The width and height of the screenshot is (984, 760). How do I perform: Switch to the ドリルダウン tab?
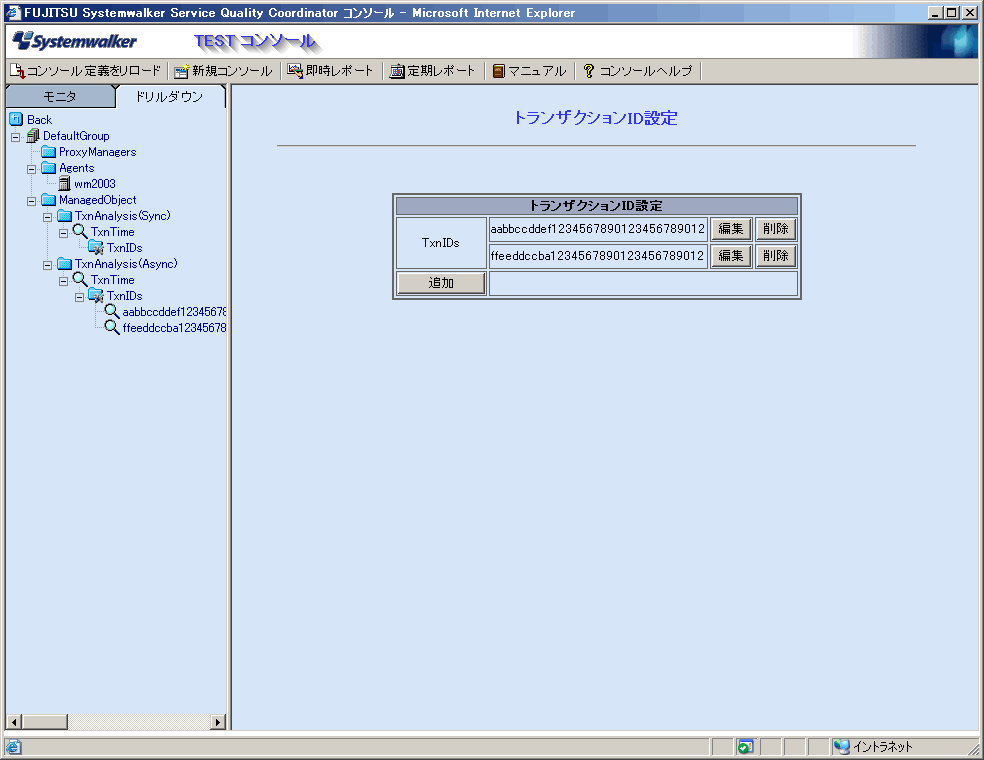point(169,97)
